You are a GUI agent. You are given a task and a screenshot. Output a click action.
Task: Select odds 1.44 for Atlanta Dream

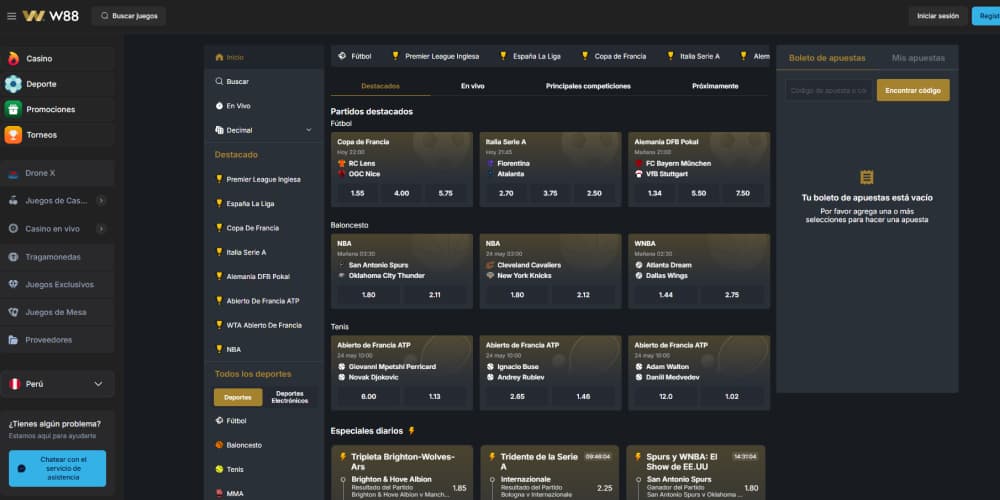[666, 295]
